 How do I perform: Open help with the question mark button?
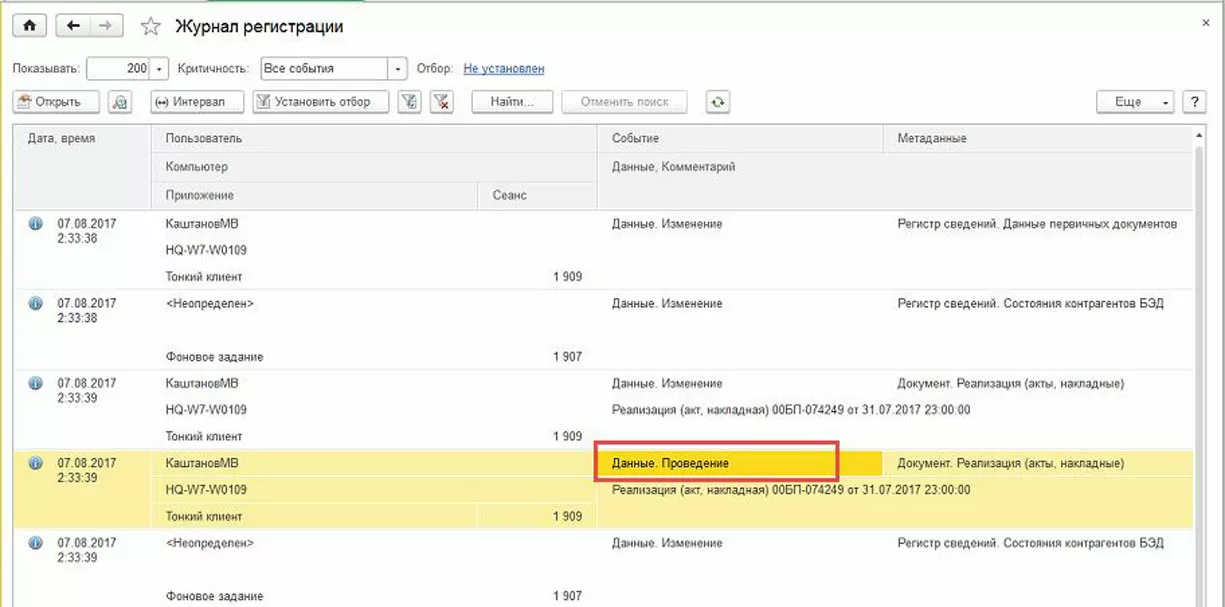1193,101
